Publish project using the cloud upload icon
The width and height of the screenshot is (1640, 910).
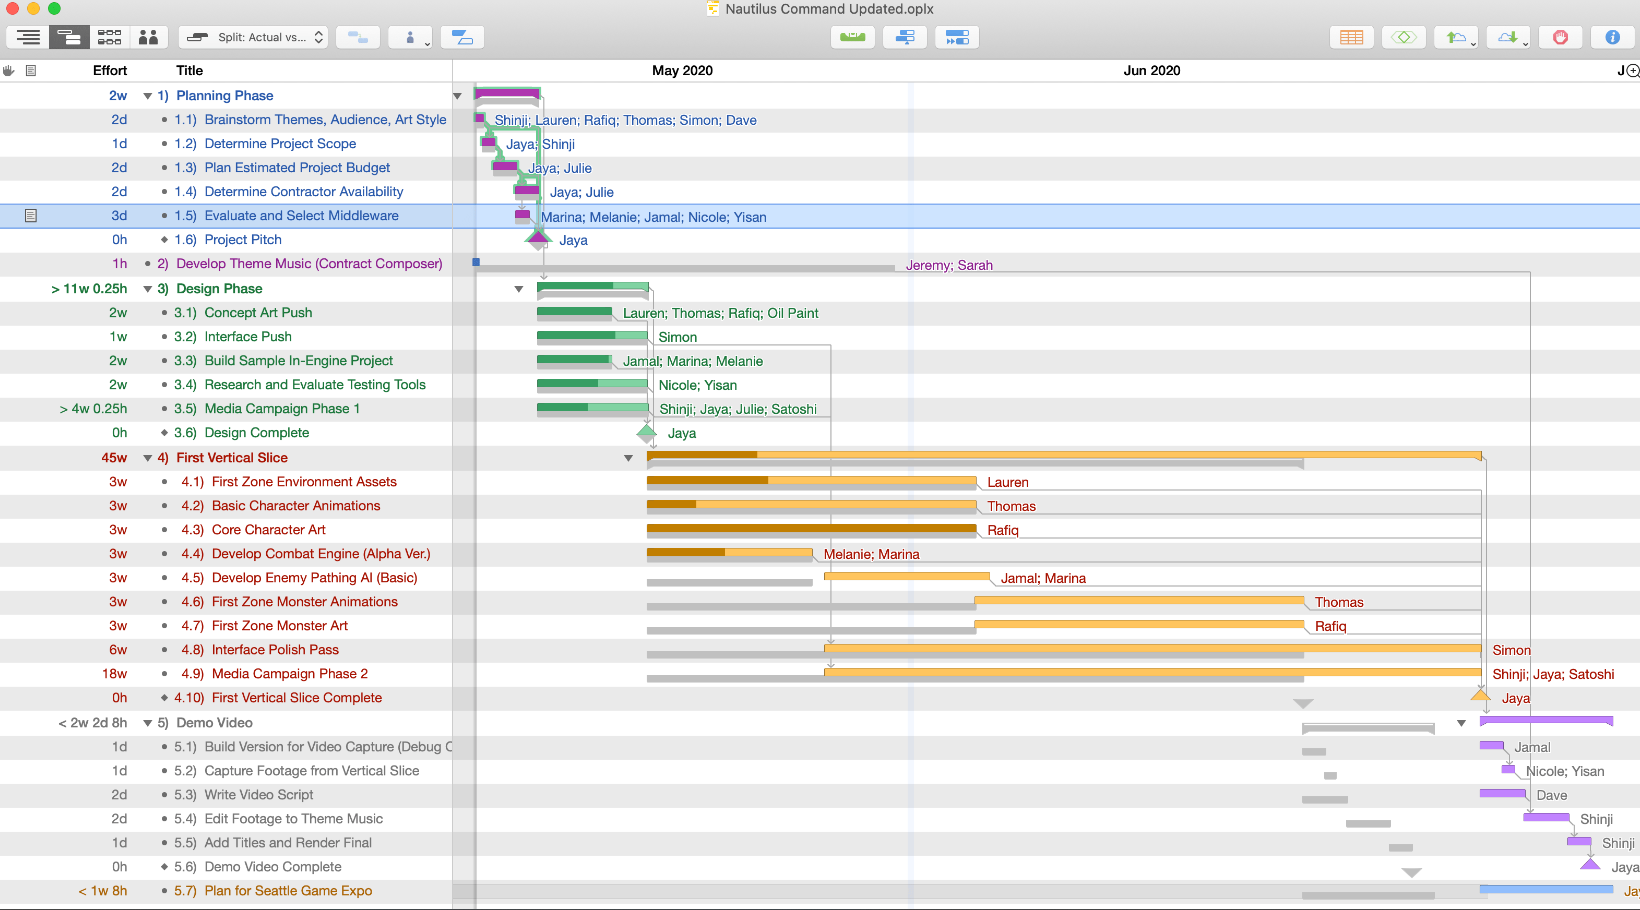tap(1456, 37)
